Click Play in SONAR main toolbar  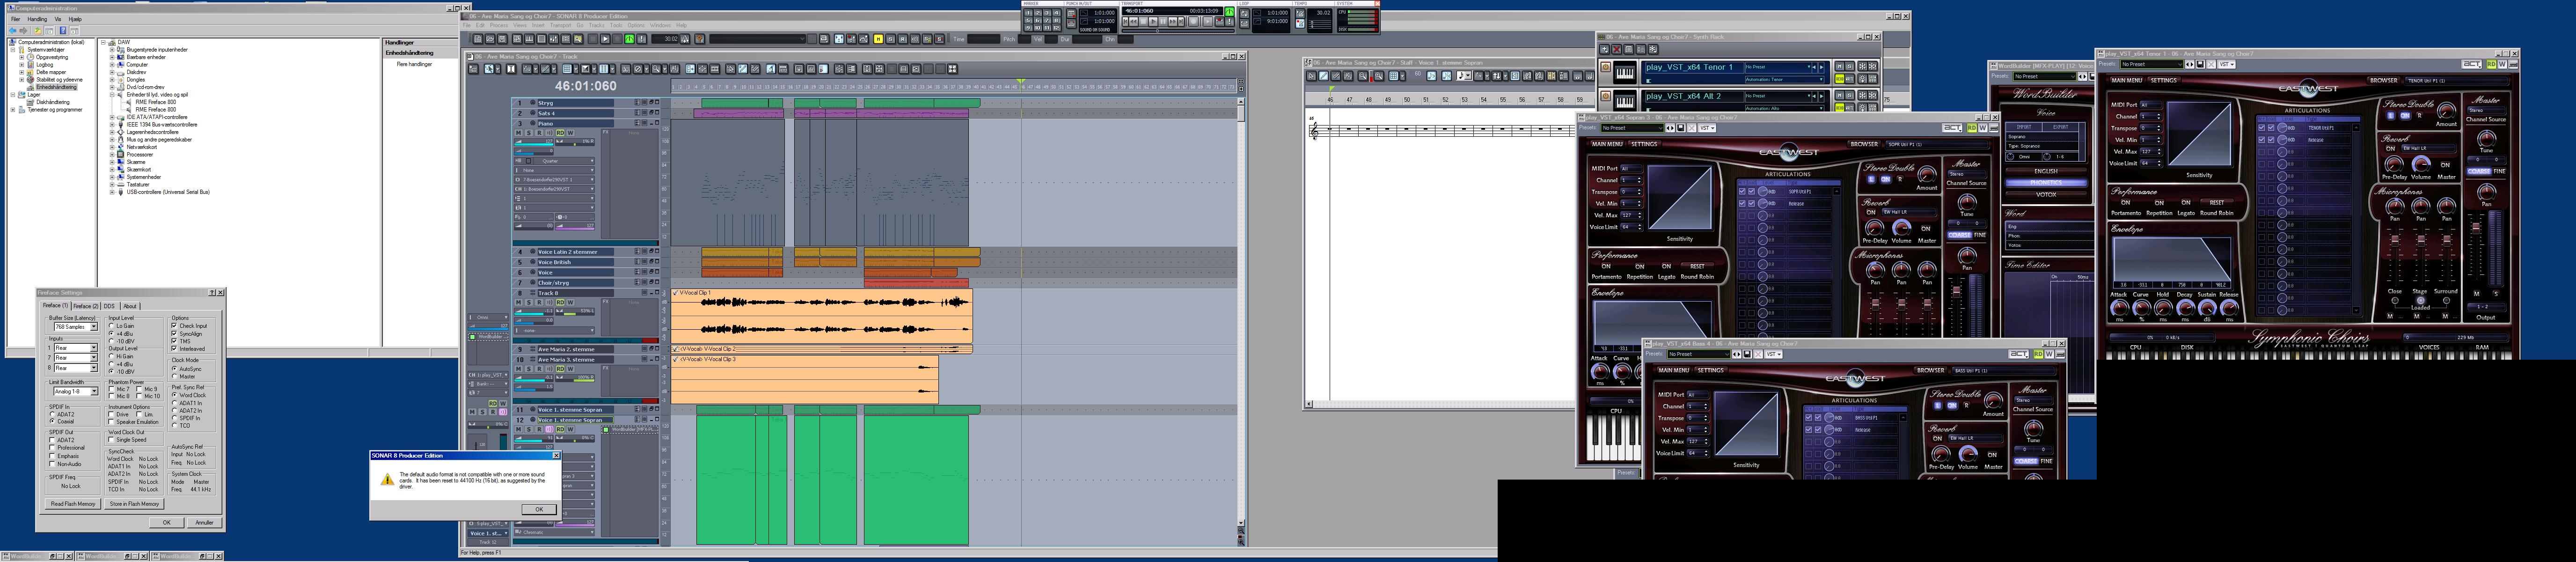click(606, 39)
